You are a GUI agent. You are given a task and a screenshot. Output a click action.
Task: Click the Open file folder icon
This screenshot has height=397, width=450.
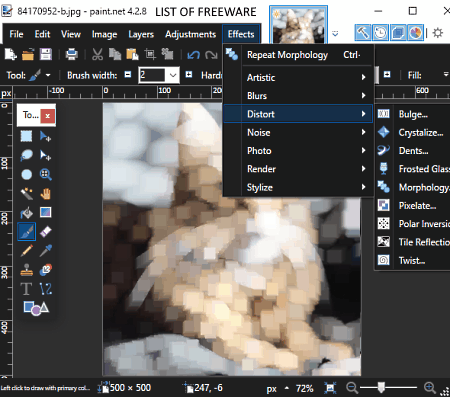click(x=28, y=54)
